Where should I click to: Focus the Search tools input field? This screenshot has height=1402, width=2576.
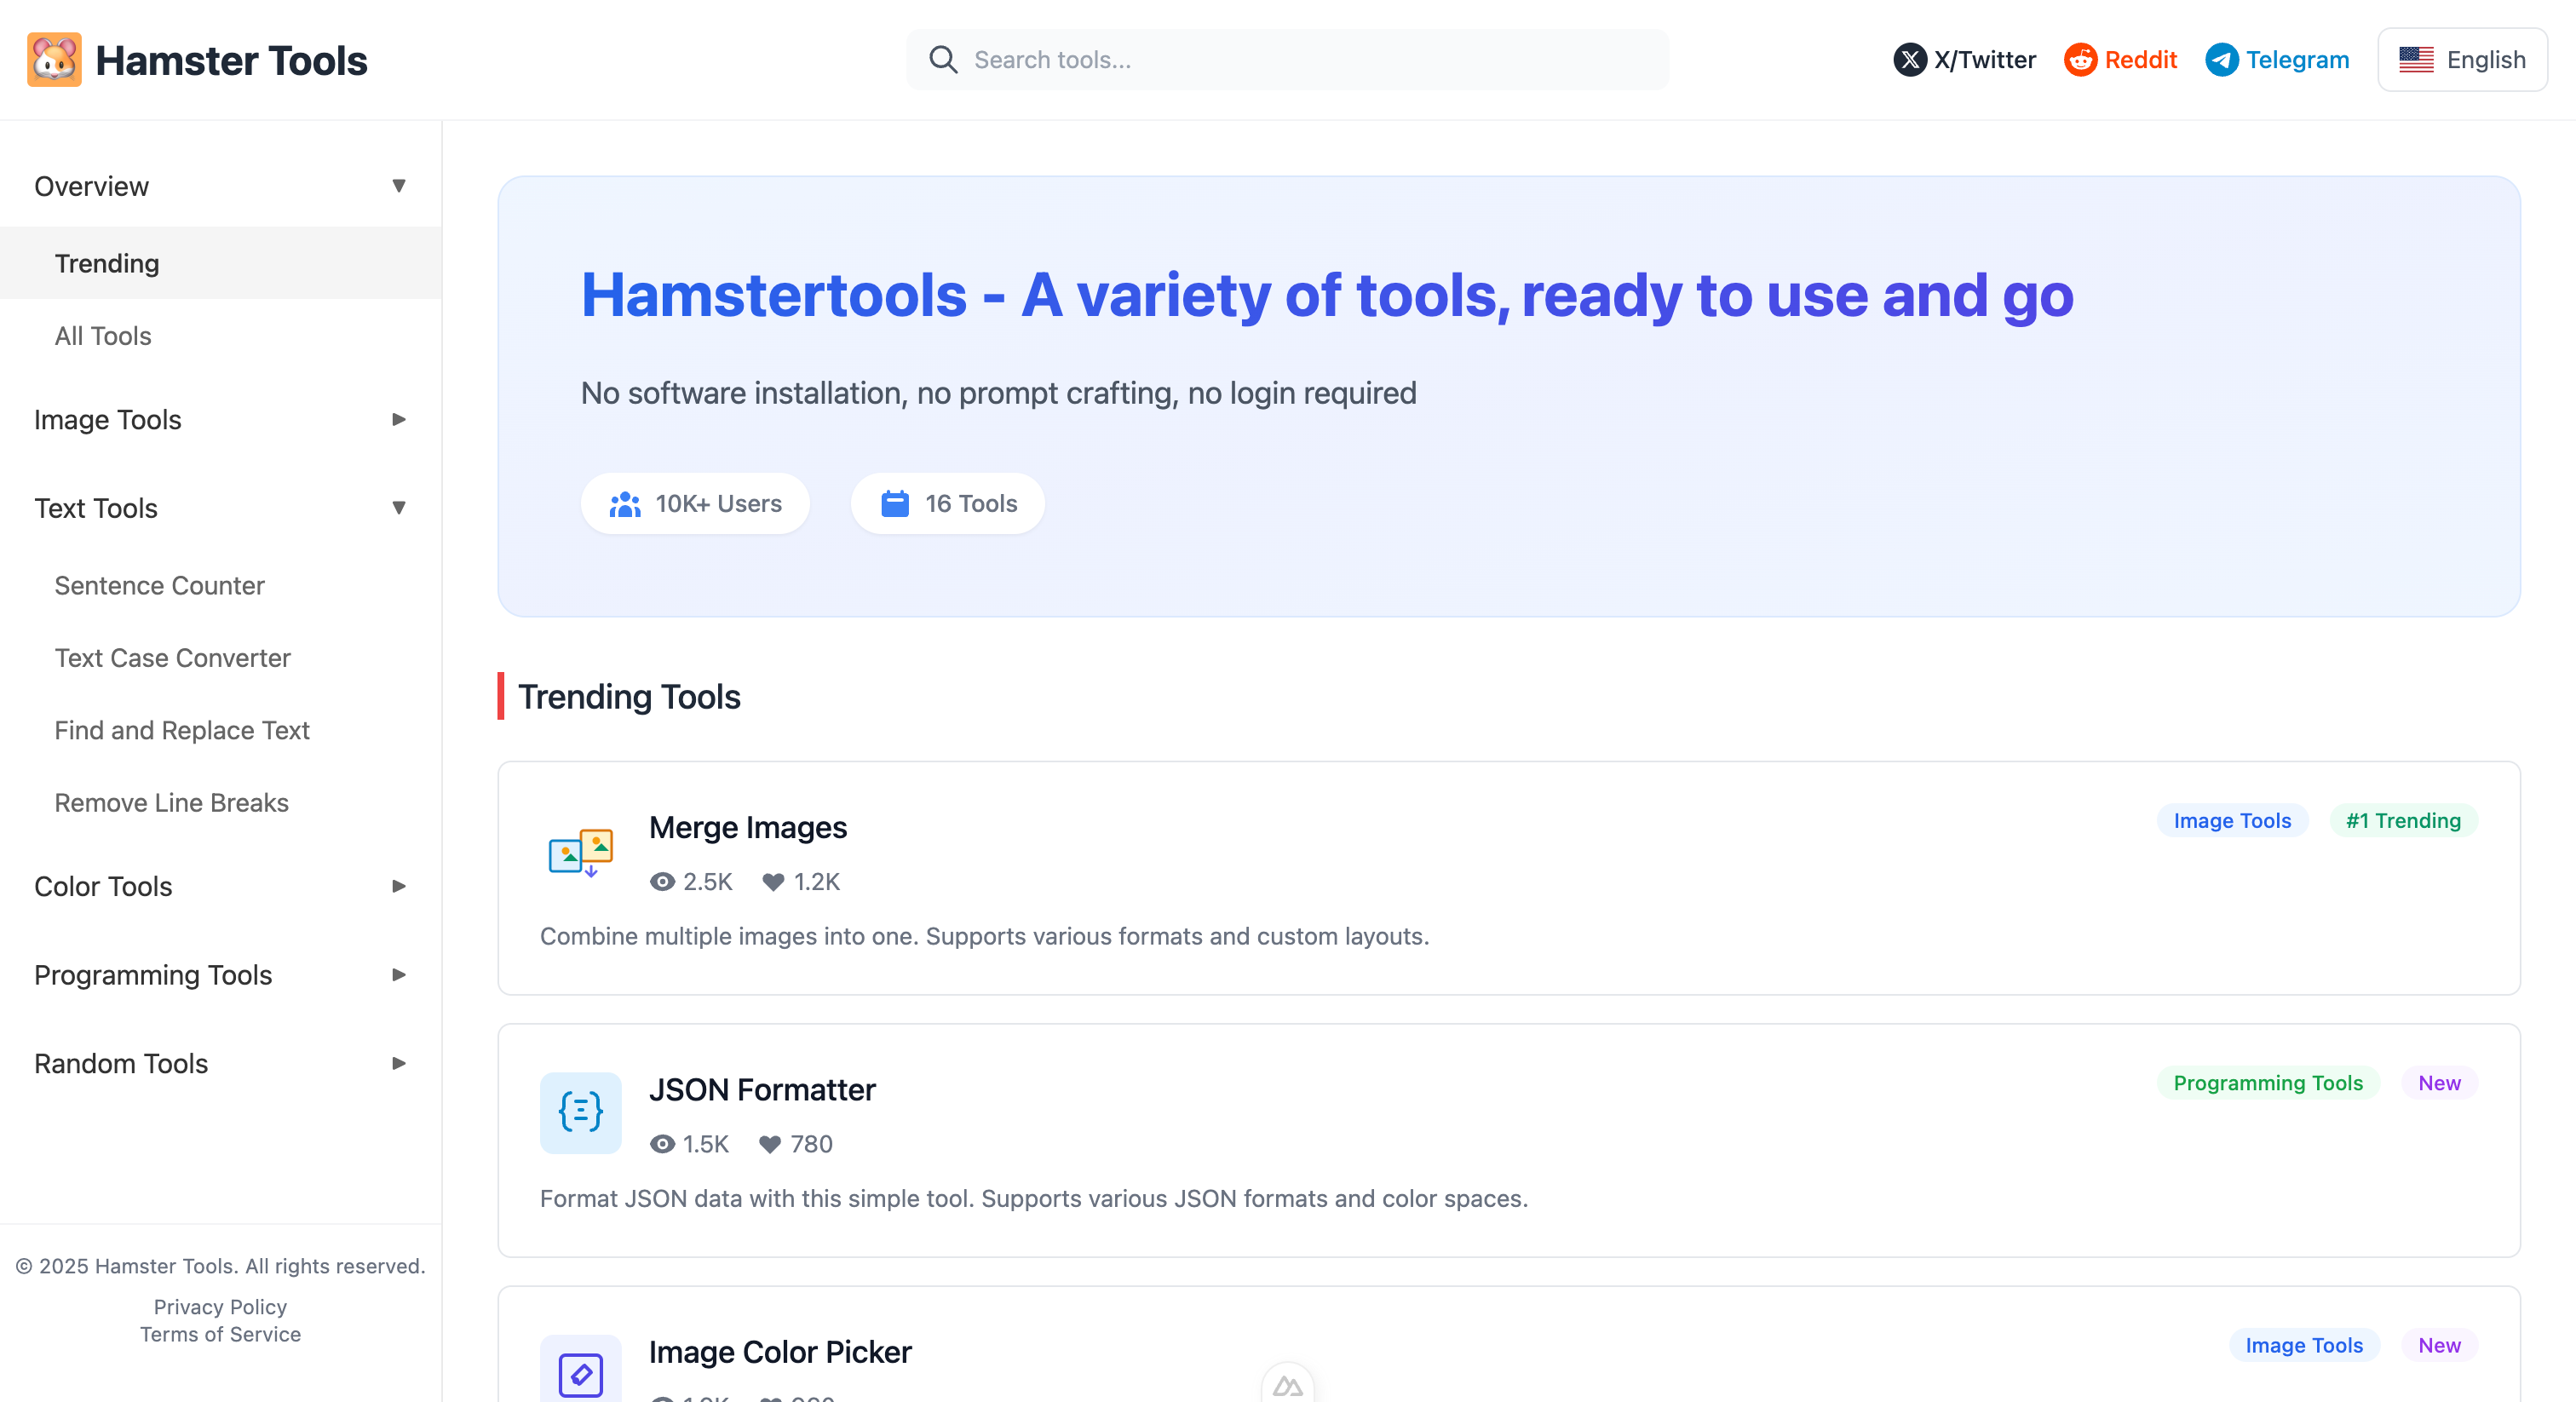pyautogui.click(x=1288, y=60)
